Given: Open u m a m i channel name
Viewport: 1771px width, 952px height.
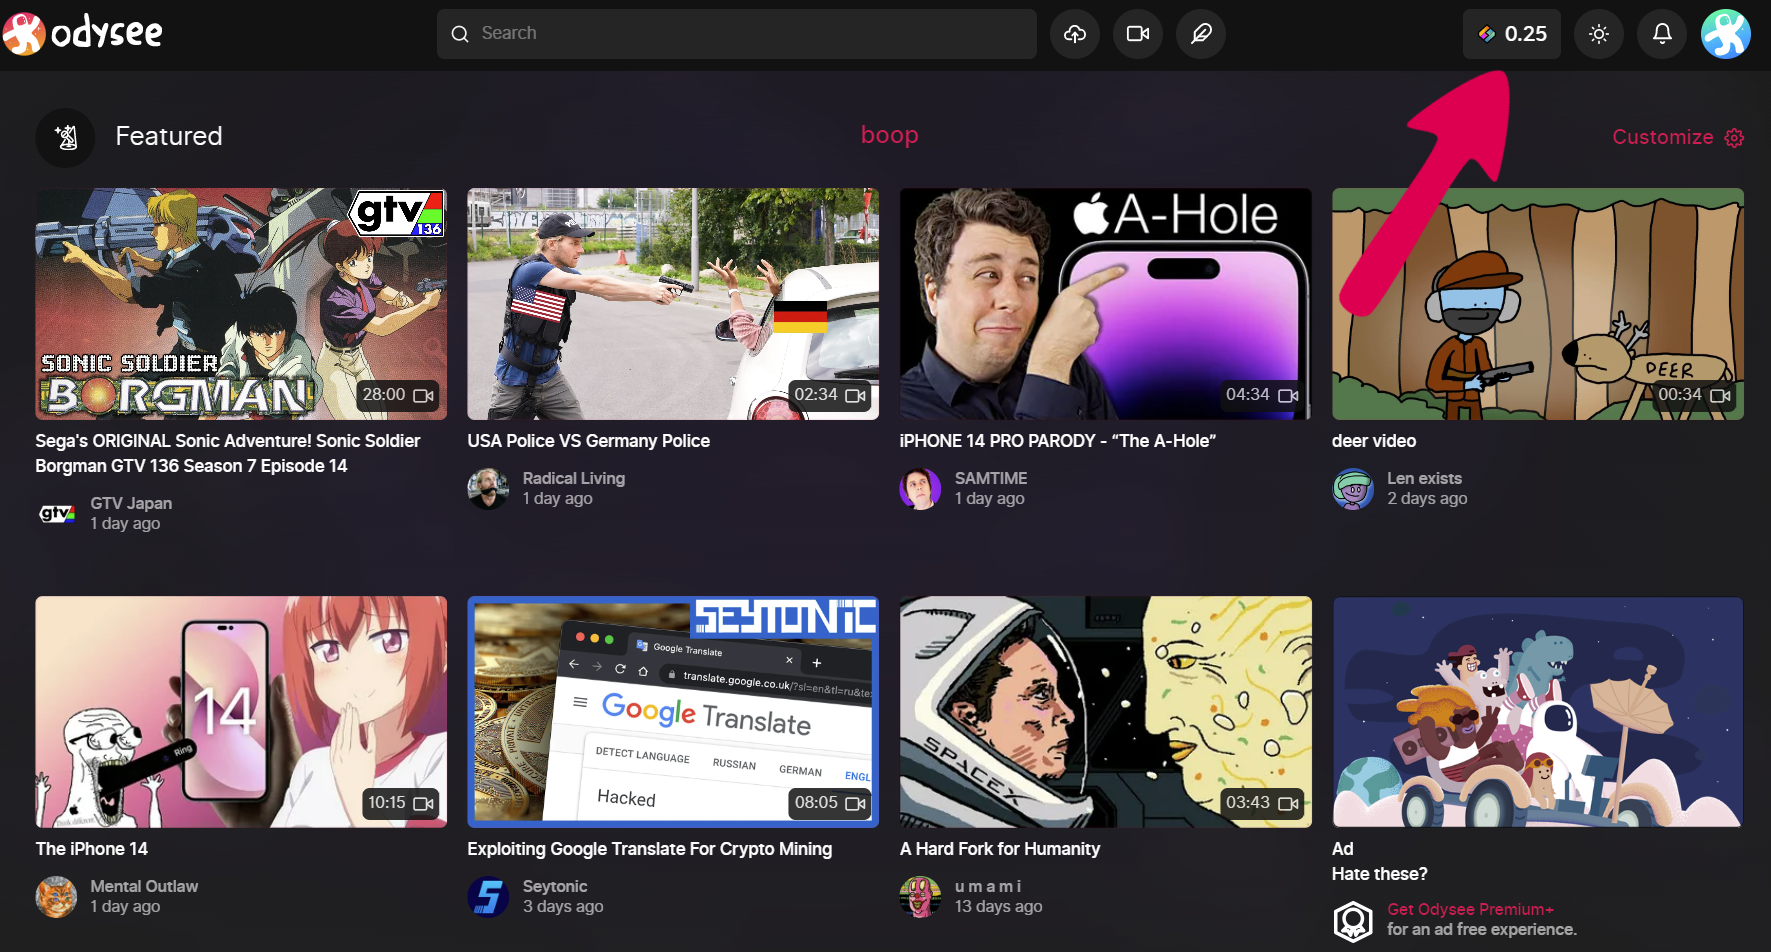Looking at the screenshot, I should [x=987, y=886].
